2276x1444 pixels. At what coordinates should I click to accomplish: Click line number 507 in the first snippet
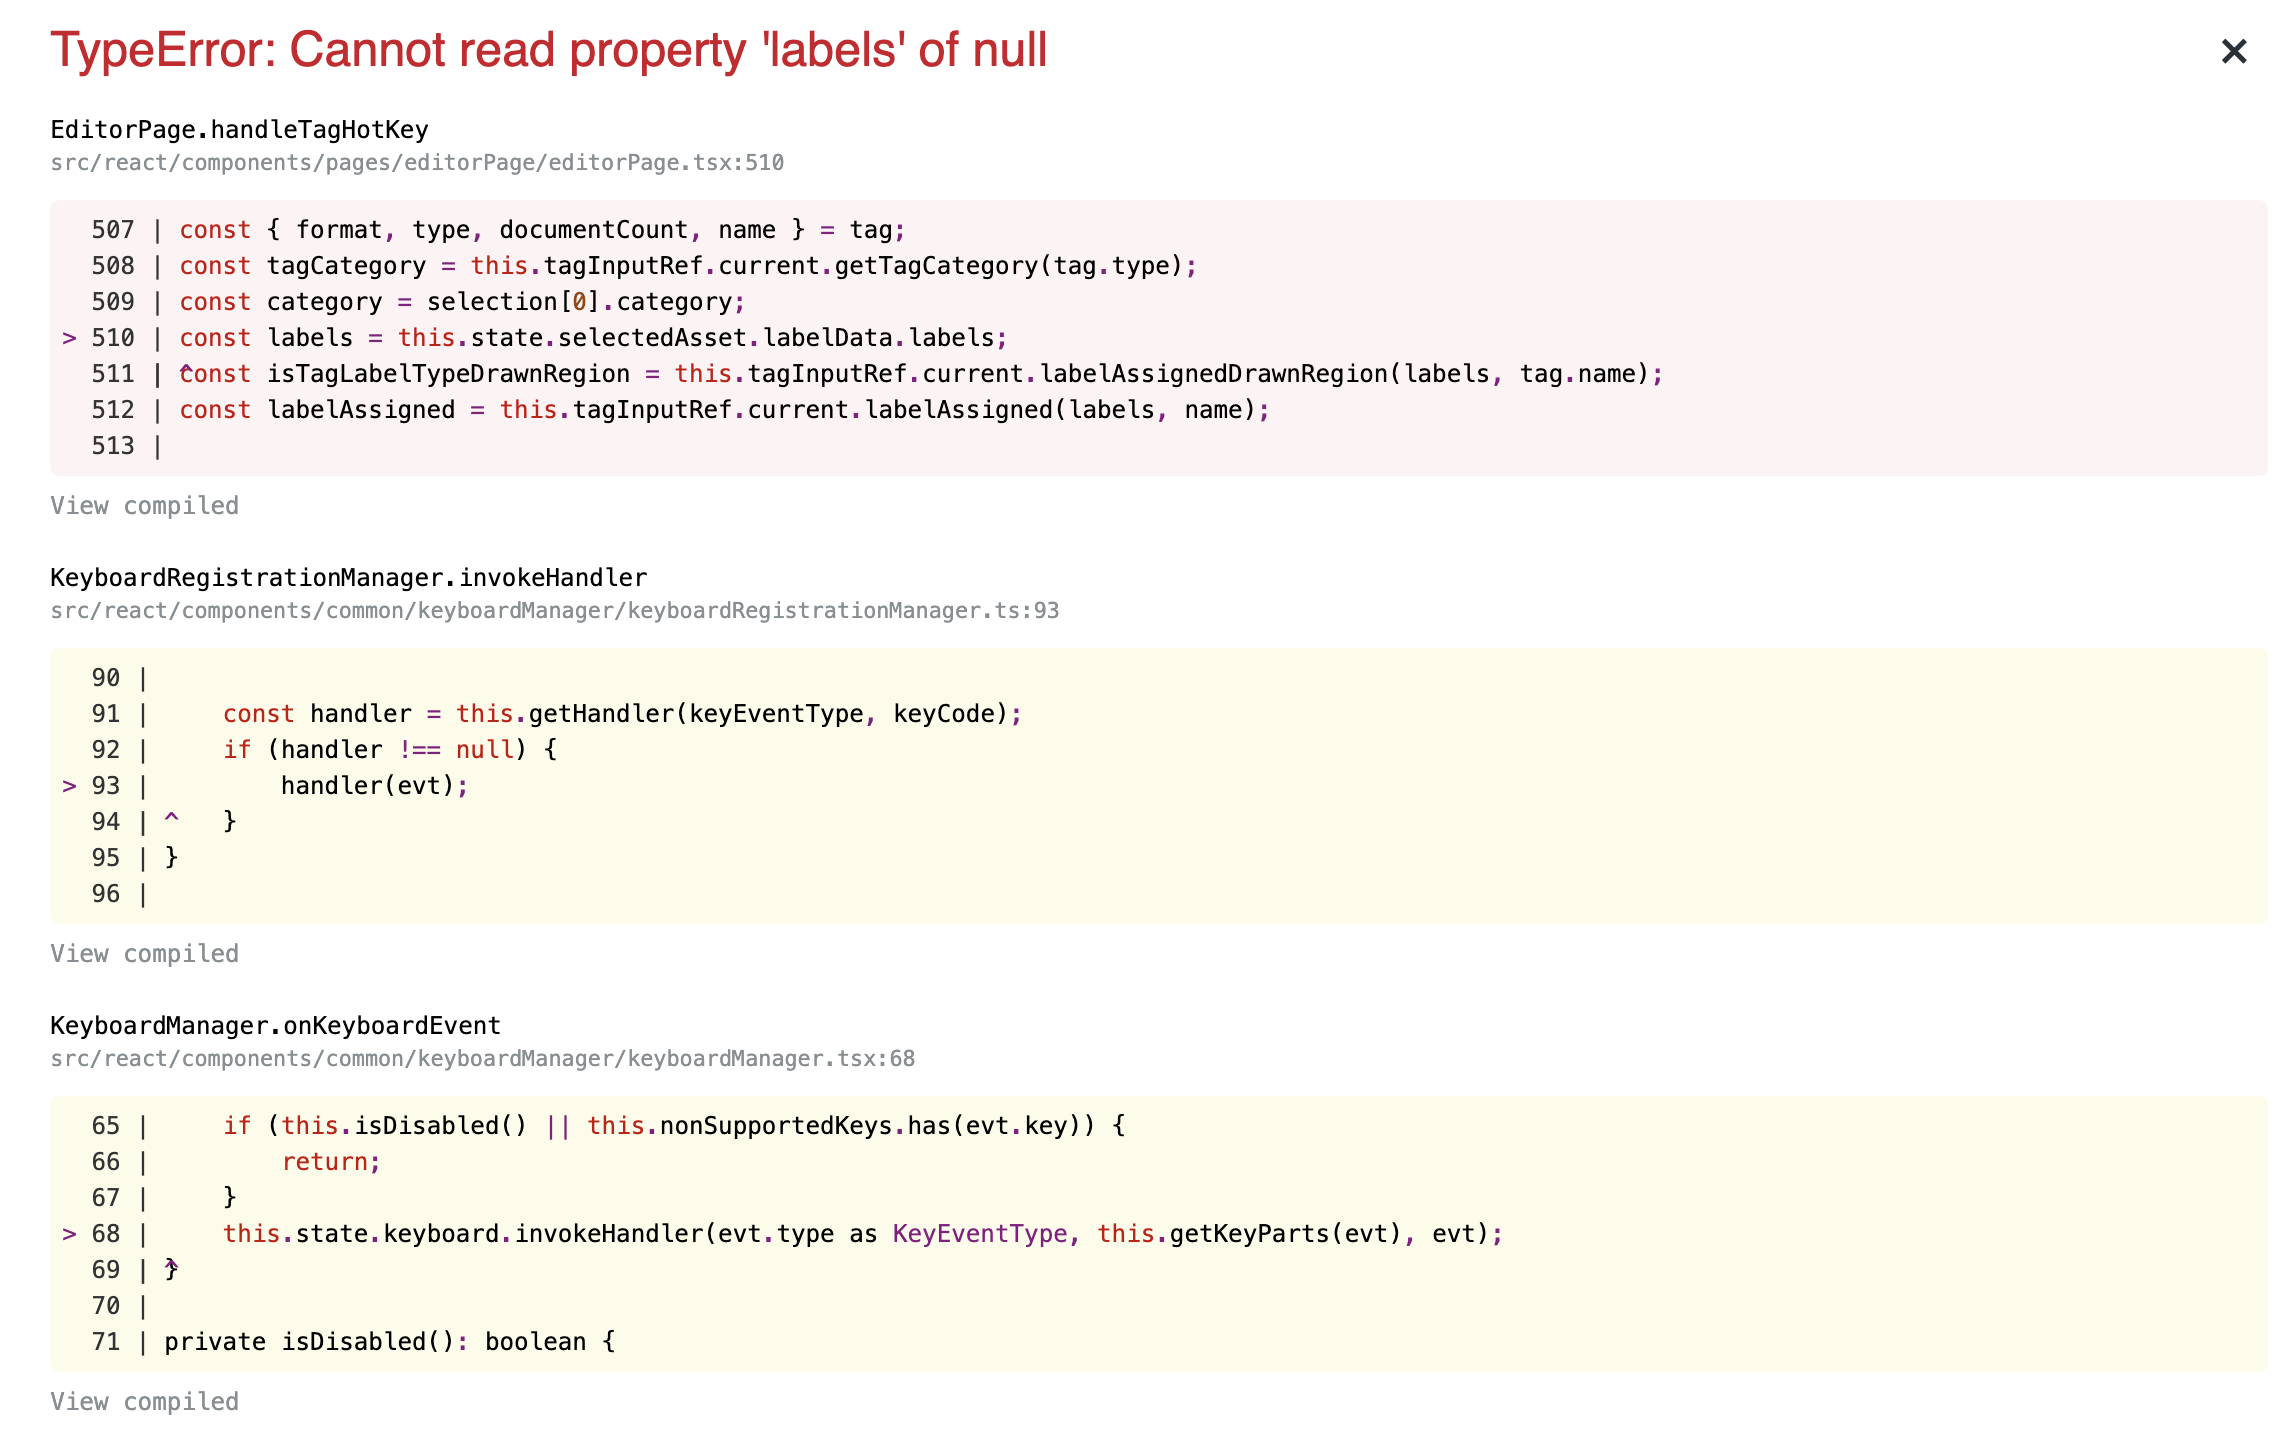[113, 229]
